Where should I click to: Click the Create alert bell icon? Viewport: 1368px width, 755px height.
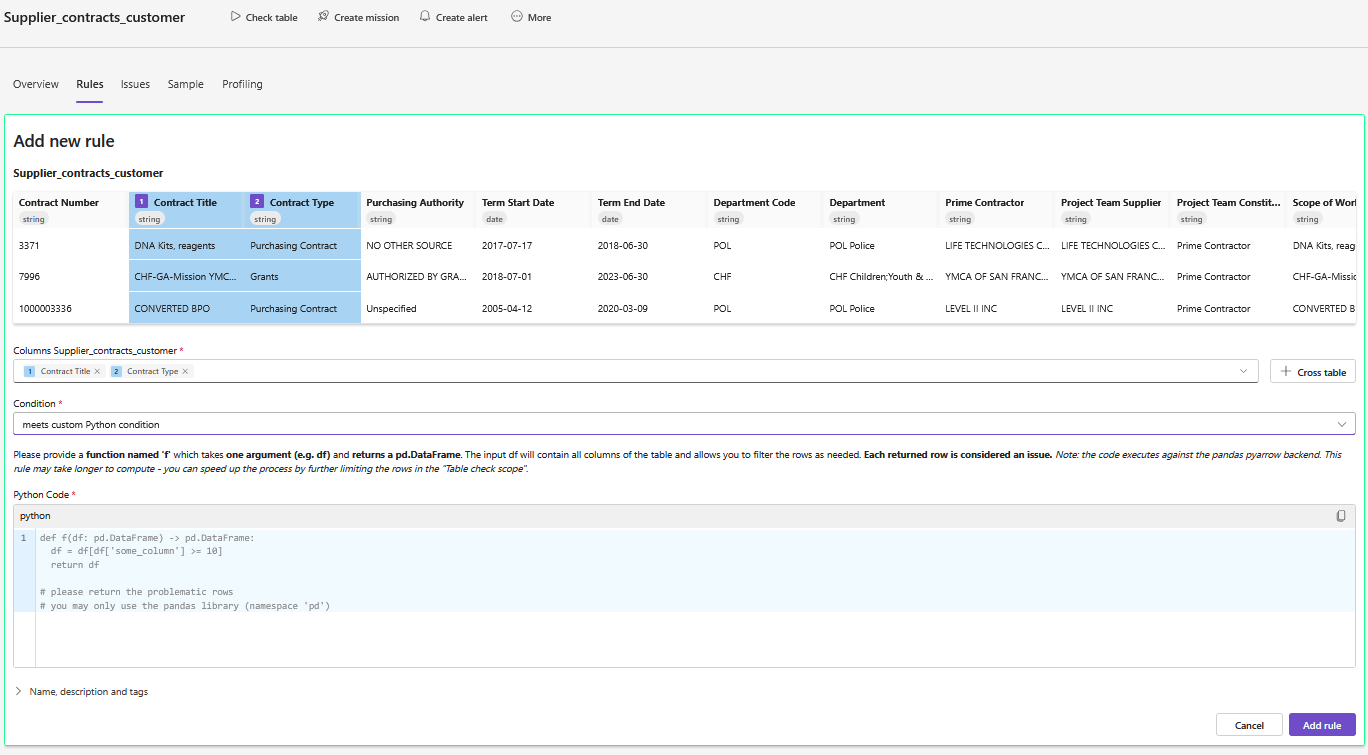[x=425, y=17]
